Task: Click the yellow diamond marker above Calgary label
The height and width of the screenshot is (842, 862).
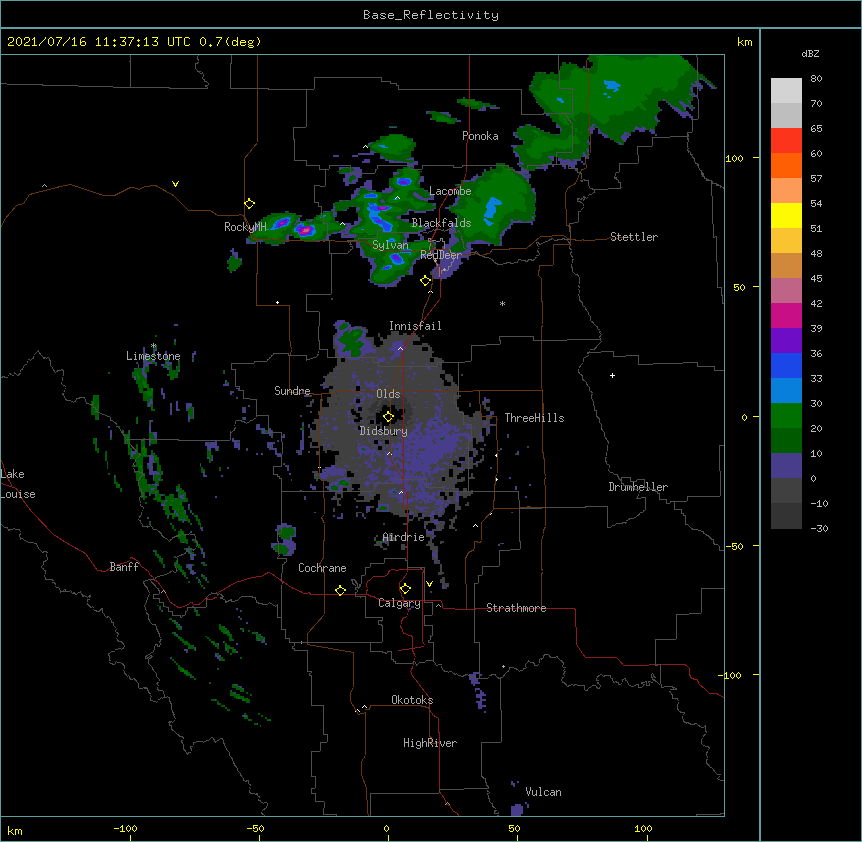Action: 405,589
